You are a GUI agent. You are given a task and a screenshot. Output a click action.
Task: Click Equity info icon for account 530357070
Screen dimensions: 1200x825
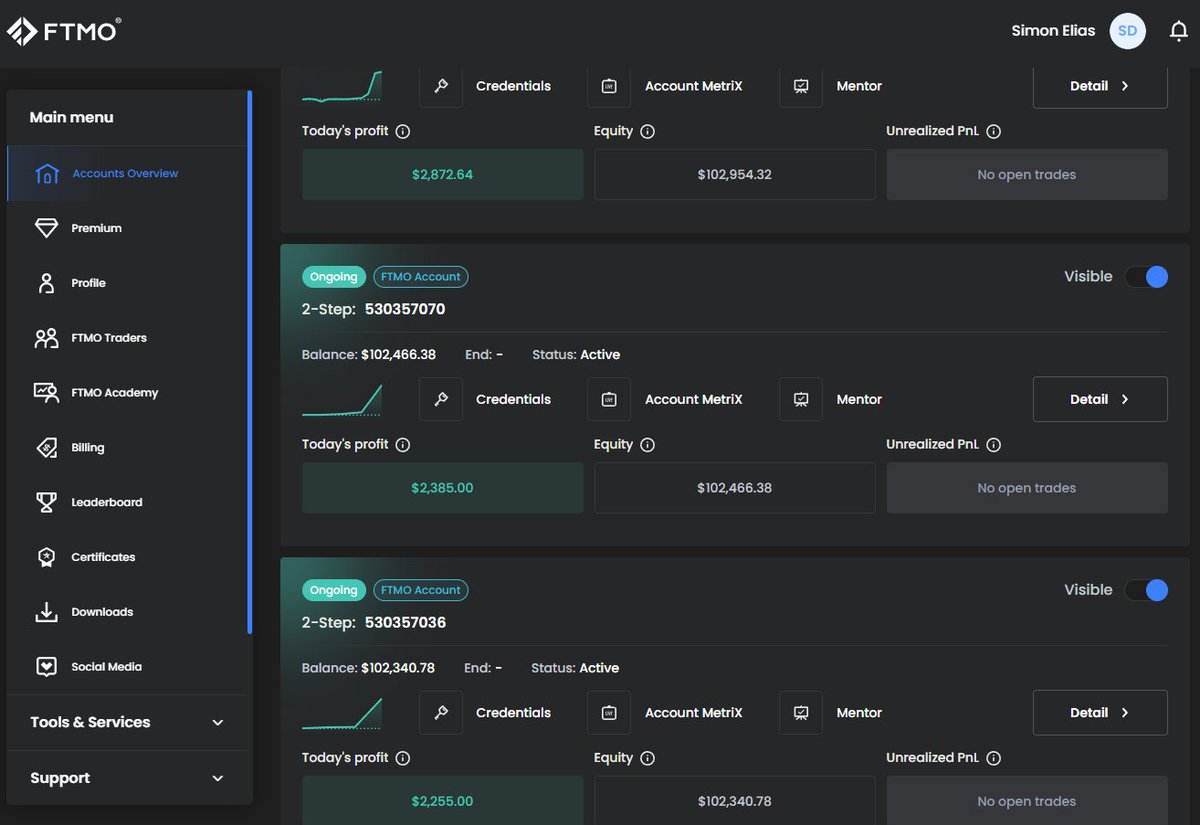(648, 445)
